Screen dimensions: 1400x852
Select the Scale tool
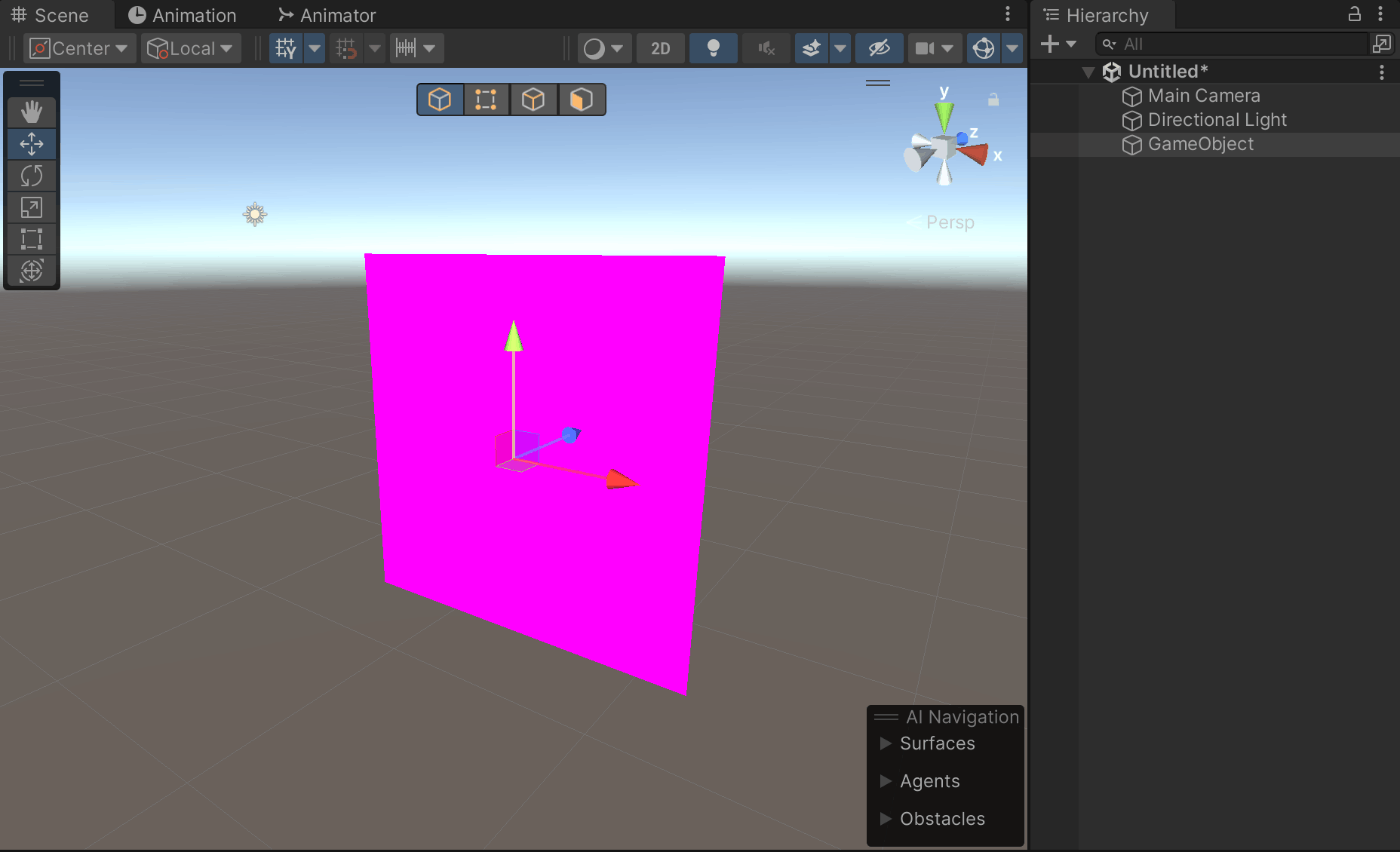[32, 207]
